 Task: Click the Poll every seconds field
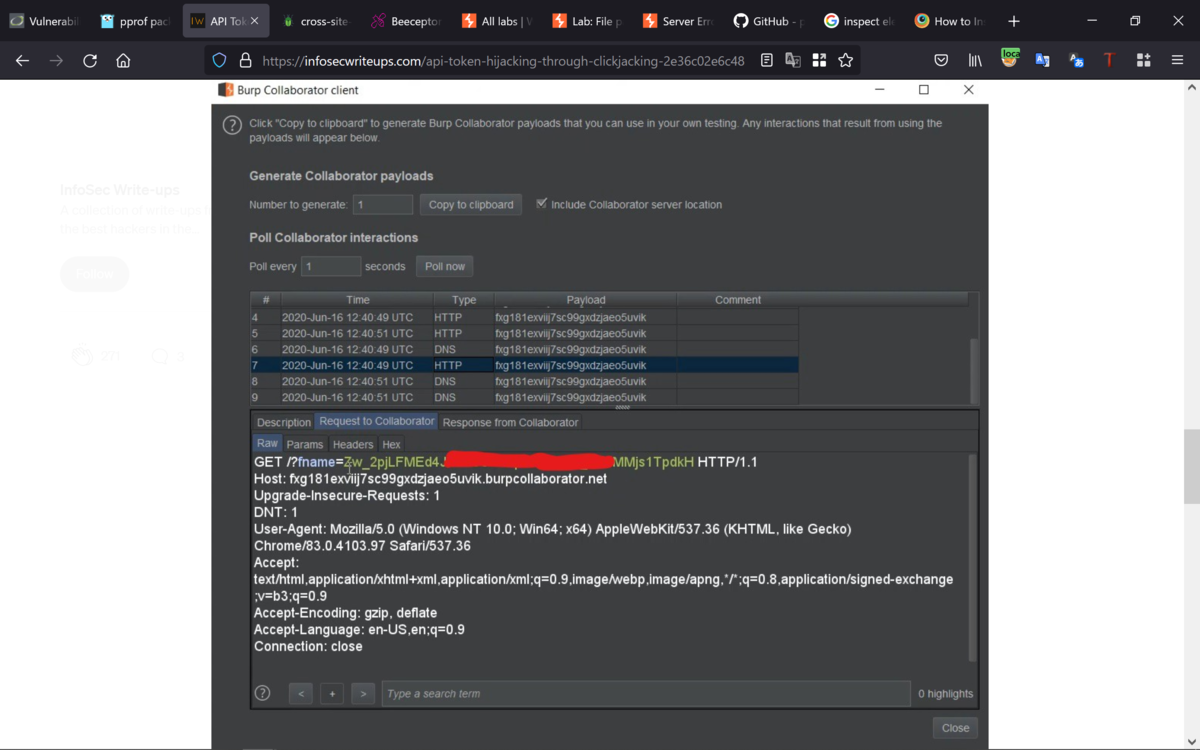[x=331, y=266]
